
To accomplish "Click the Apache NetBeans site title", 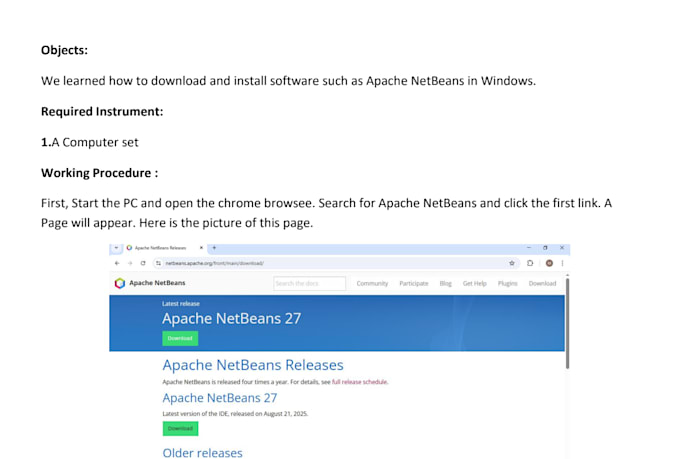I will point(157,283).
